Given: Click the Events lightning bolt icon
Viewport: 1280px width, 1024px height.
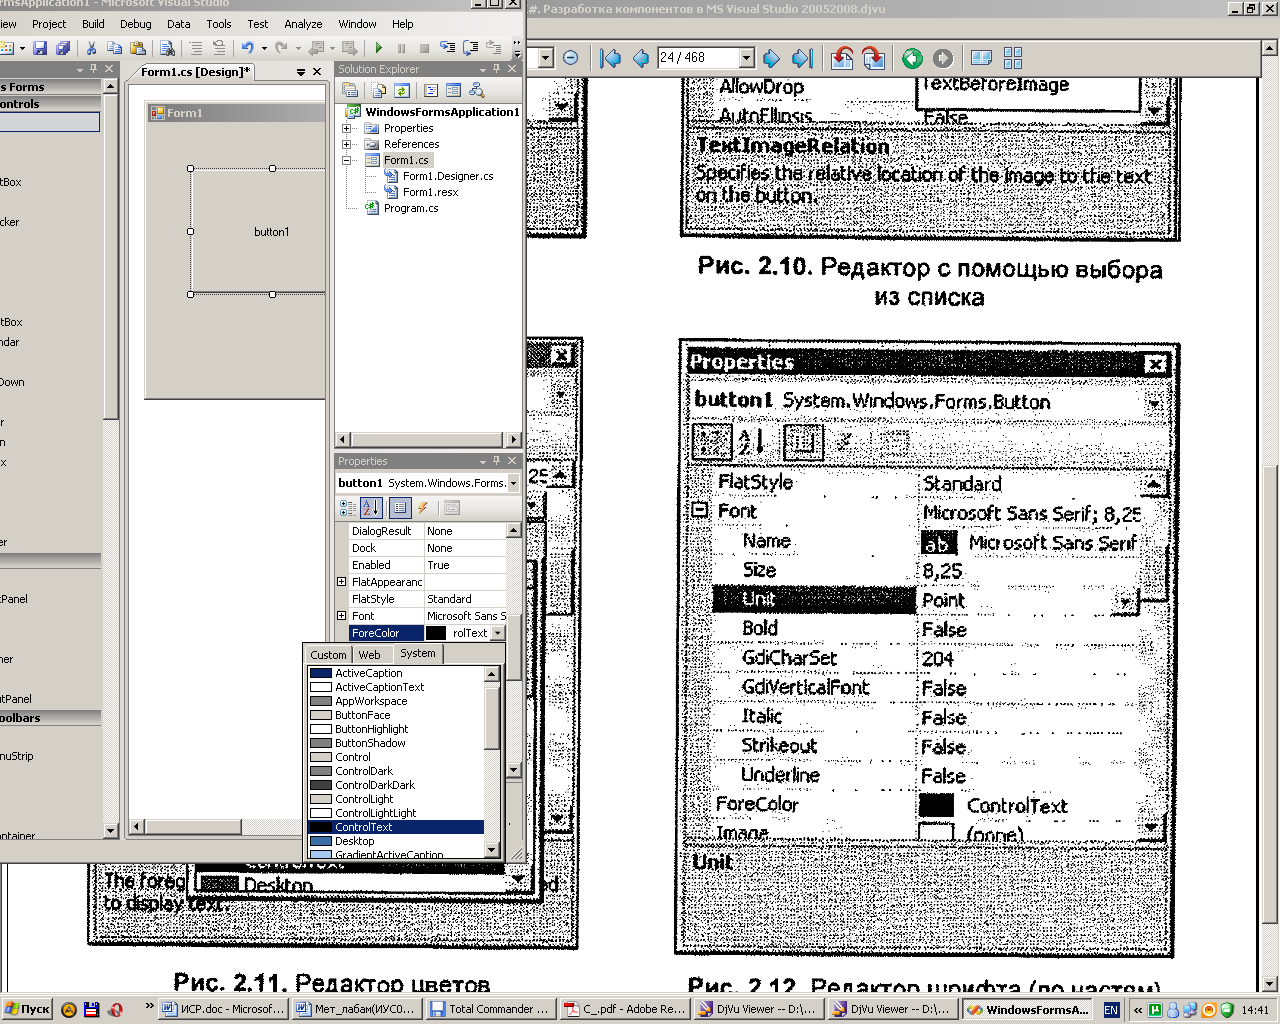Looking at the screenshot, I should [423, 508].
